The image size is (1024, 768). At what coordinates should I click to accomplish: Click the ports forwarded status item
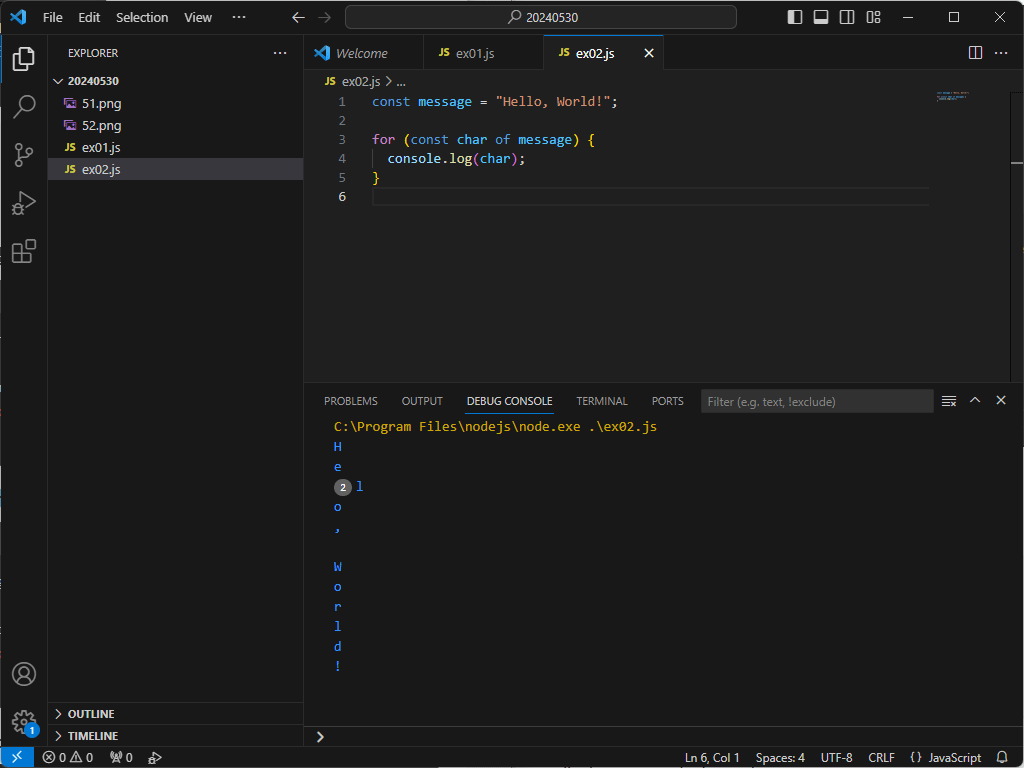[x=121, y=758]
